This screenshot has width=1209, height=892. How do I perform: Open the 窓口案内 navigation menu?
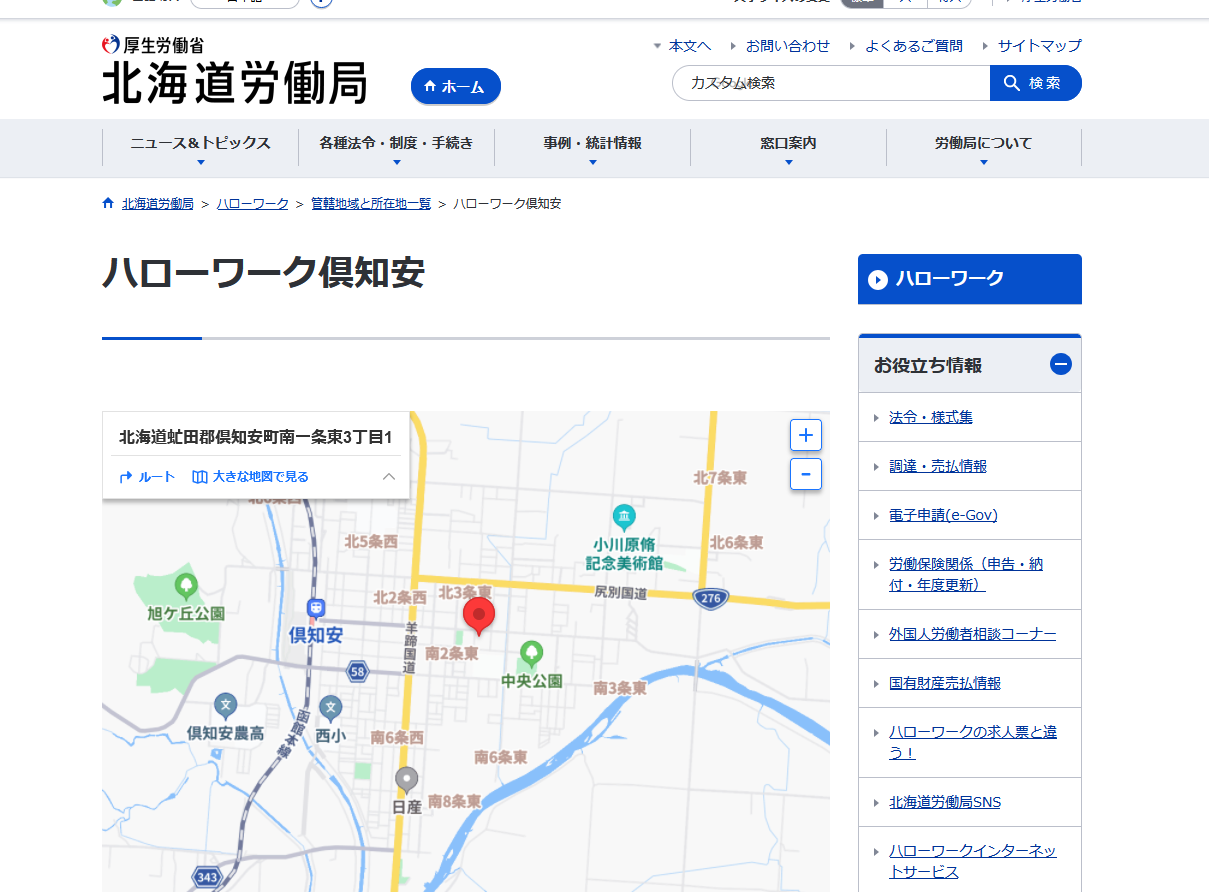click(x=788, y=148)
